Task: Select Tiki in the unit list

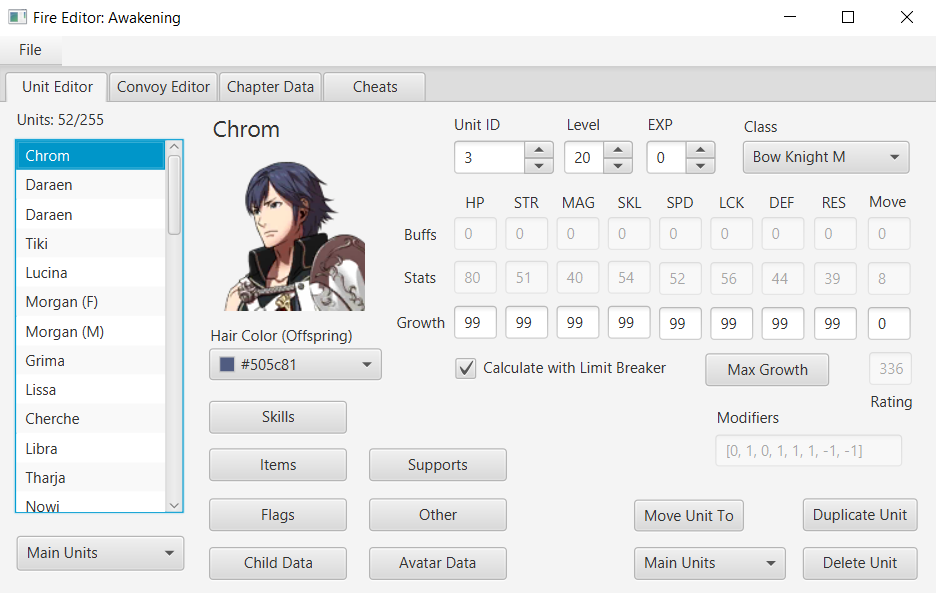Action: (91, 244)
